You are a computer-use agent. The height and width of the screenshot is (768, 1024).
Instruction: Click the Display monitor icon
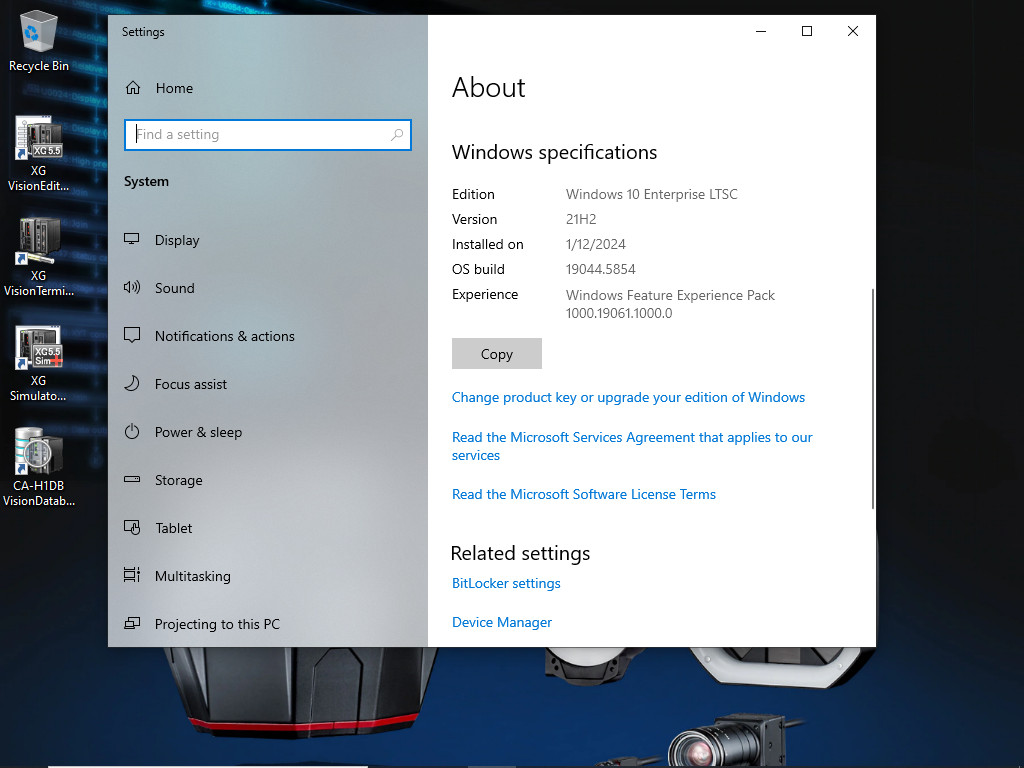(x=132, y=240)
